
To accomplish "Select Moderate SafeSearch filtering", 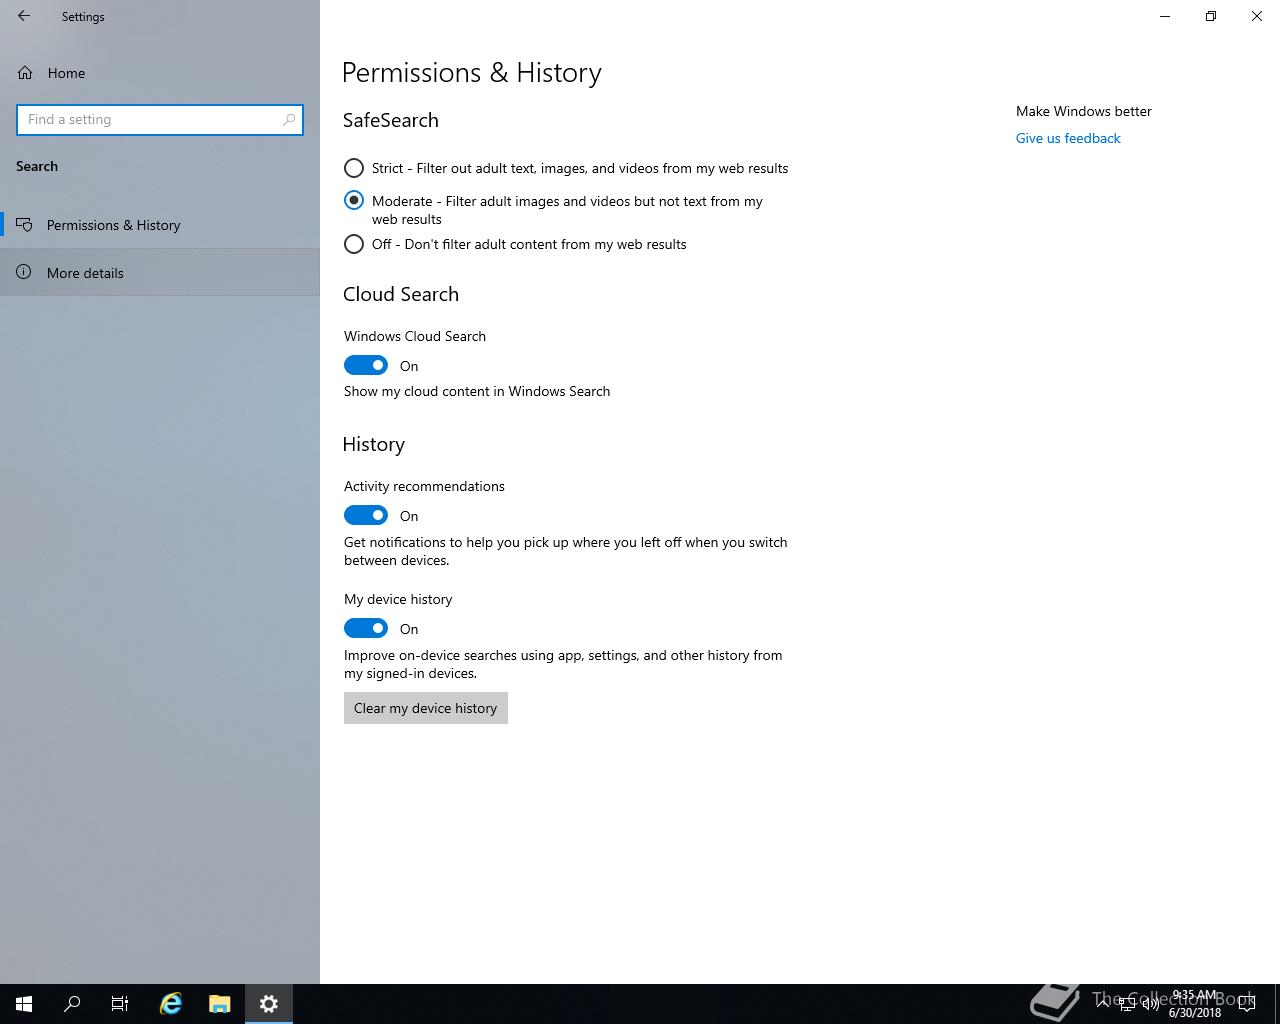I will (354, 201).
